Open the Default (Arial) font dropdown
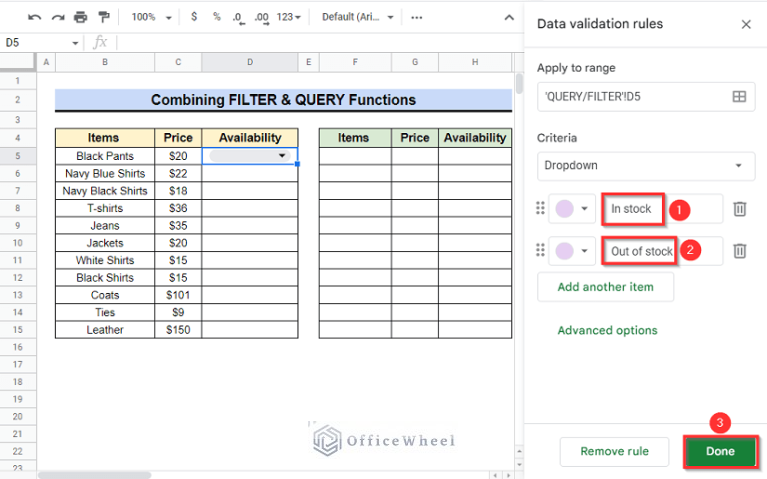This screenshot has height=479, width=767. click(x=358, y=17)
